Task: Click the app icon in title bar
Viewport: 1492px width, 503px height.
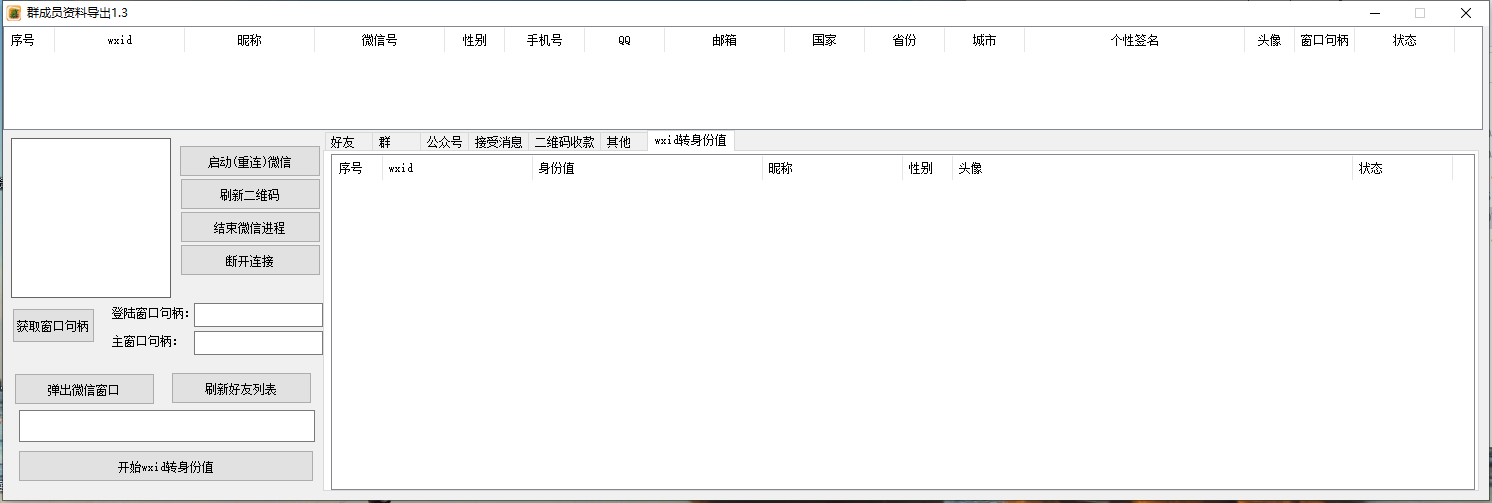Action: [x=14, y=13]
